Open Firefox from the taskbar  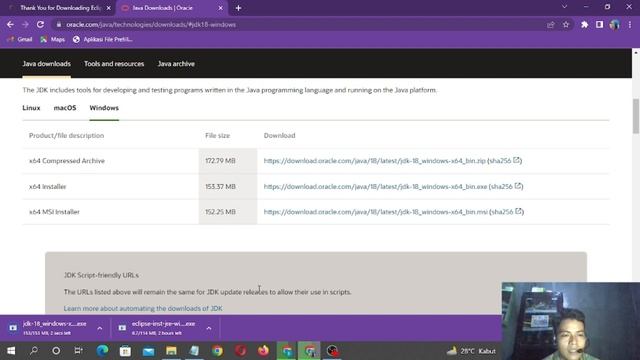[263, 351]
